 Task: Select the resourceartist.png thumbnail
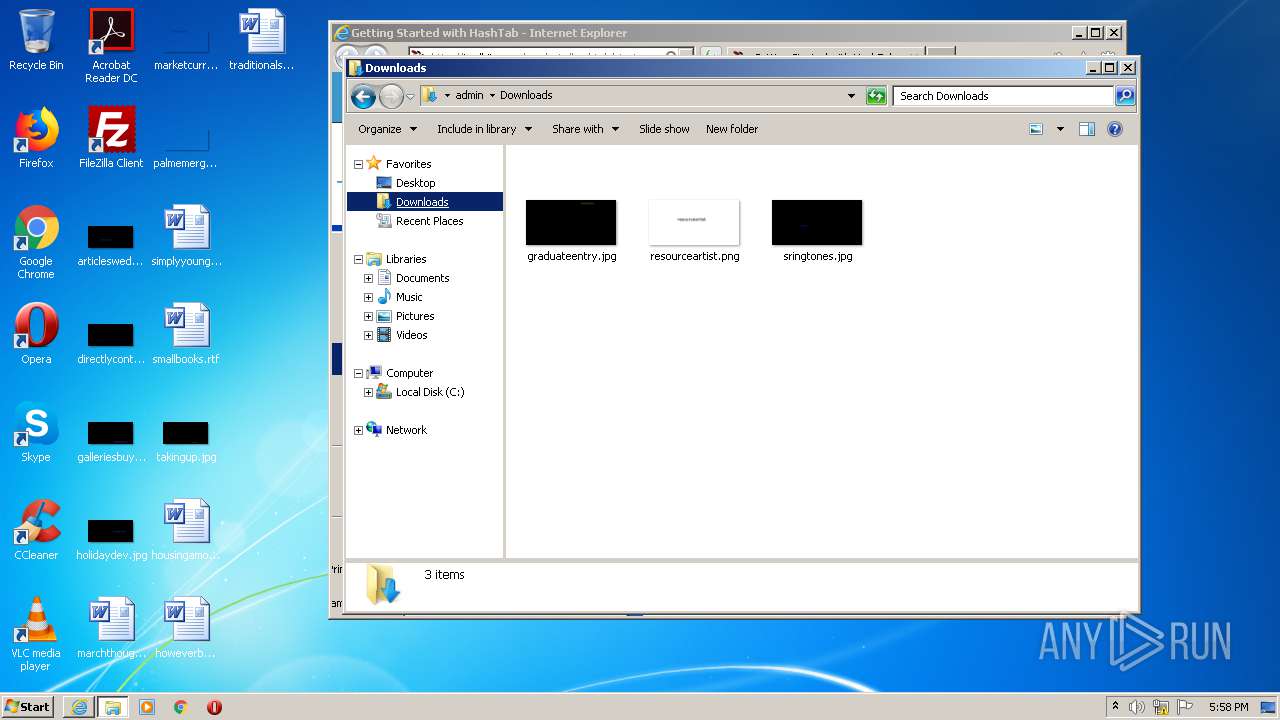(x=694, y=231)
